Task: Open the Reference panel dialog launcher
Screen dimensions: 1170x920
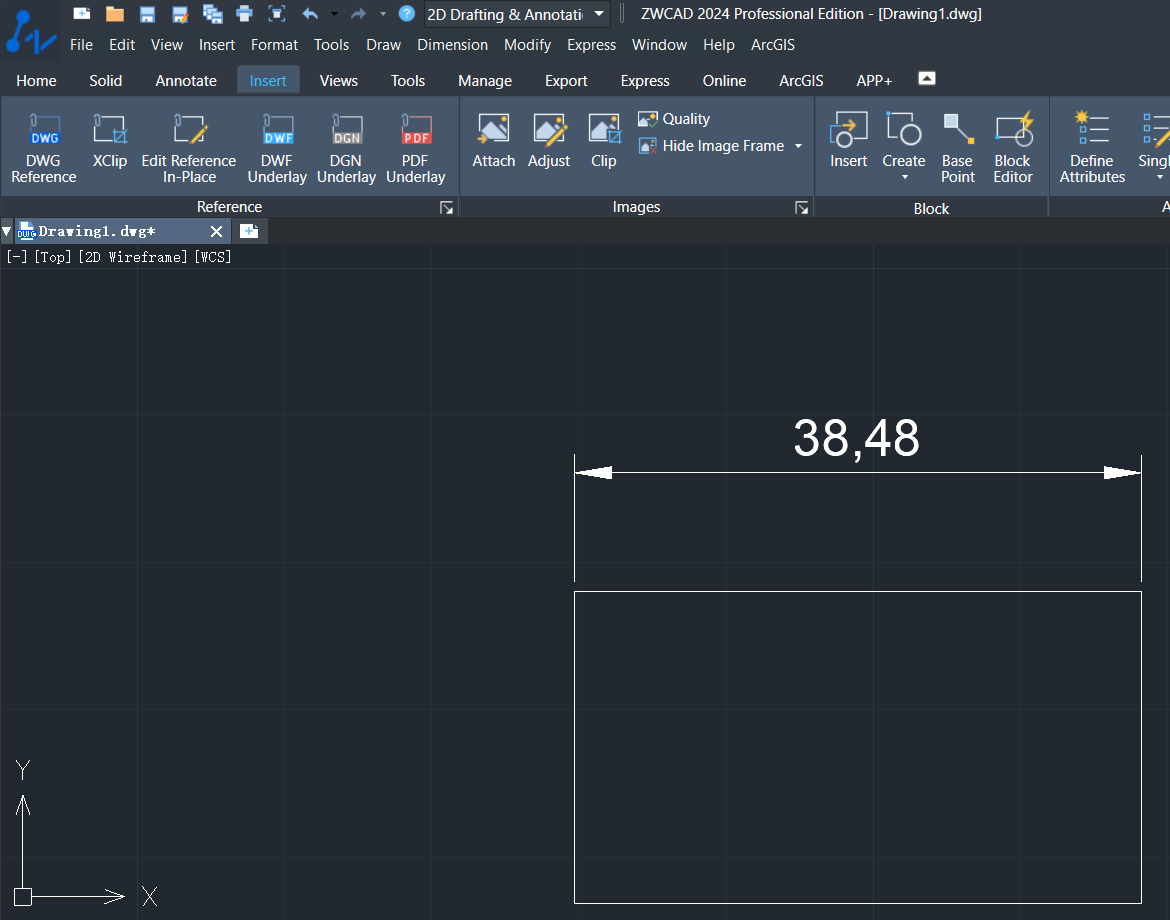Action: click(x=446, y=207)
